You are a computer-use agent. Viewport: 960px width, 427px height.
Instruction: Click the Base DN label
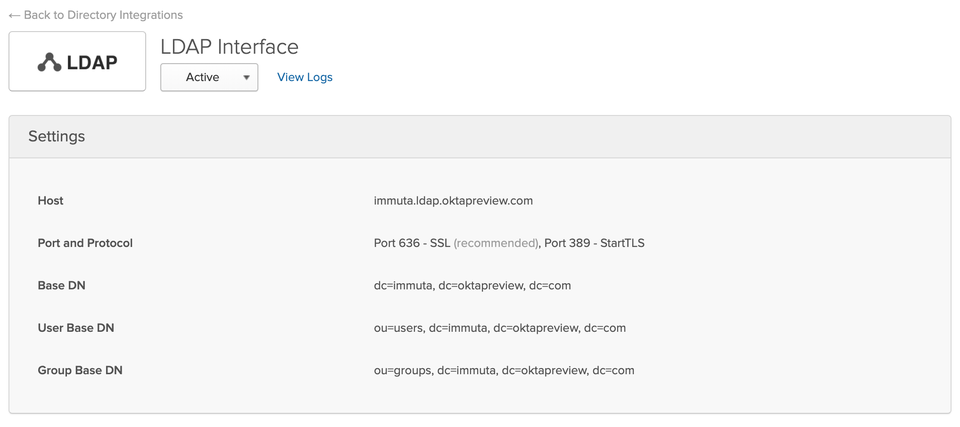[61, 285]
